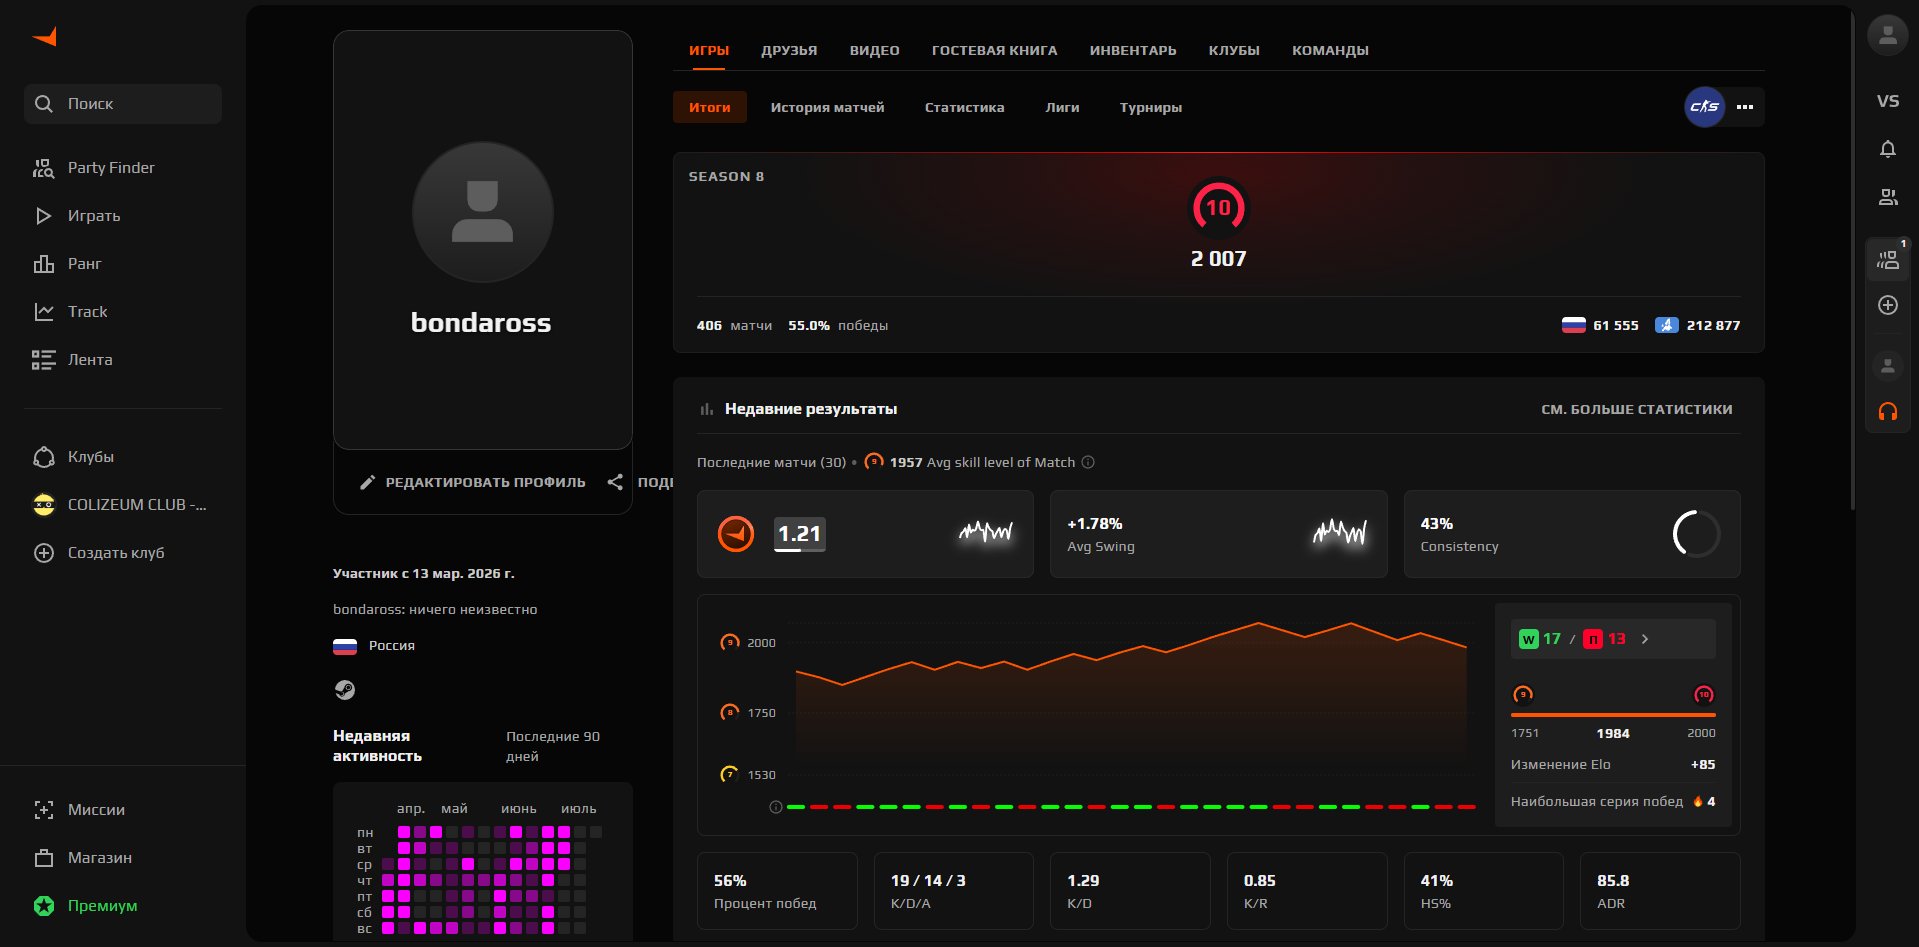Select the CS2 game icon
1919x947 pixels.
tap(1705, 107)
